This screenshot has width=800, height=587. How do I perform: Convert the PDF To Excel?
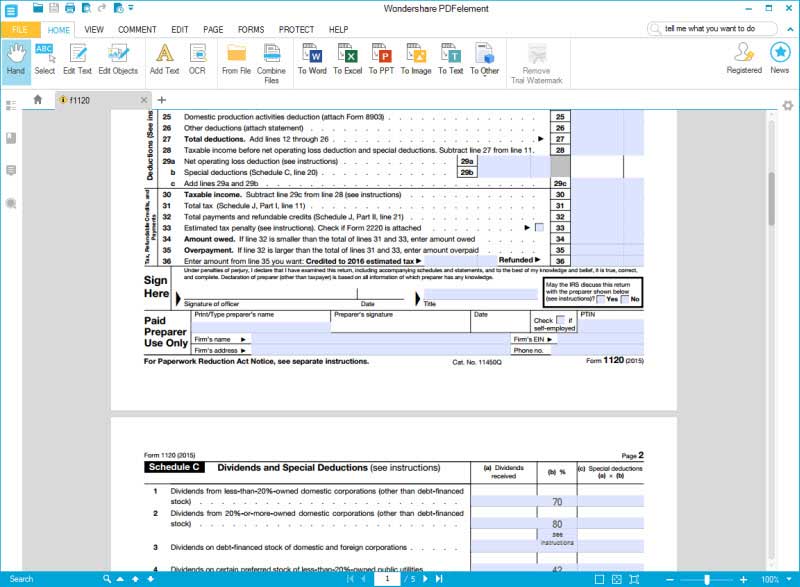[x=347, y=60]
